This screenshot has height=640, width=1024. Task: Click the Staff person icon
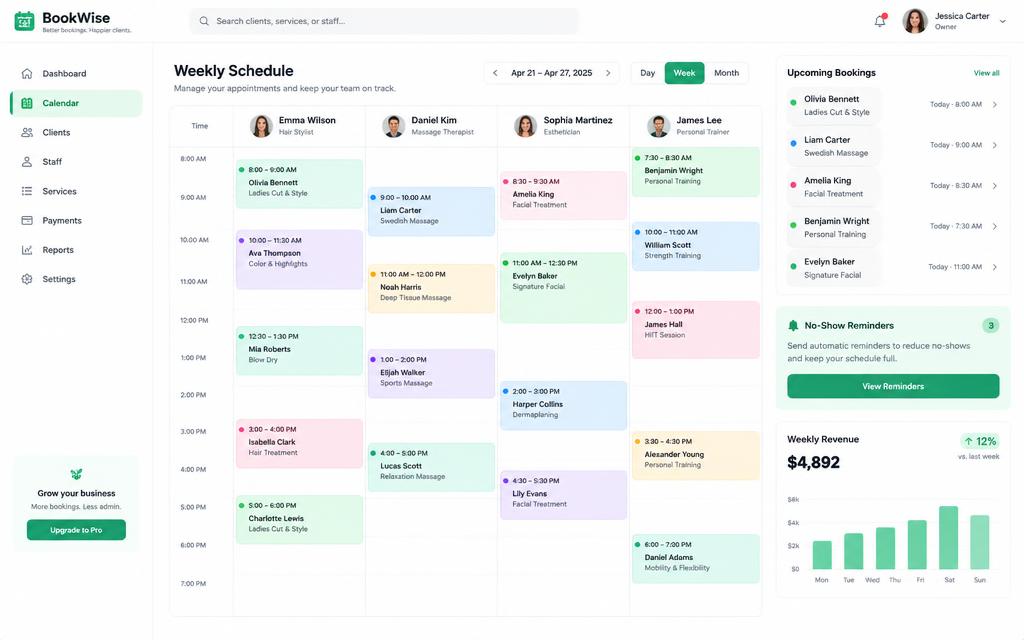tap(27, 161)
